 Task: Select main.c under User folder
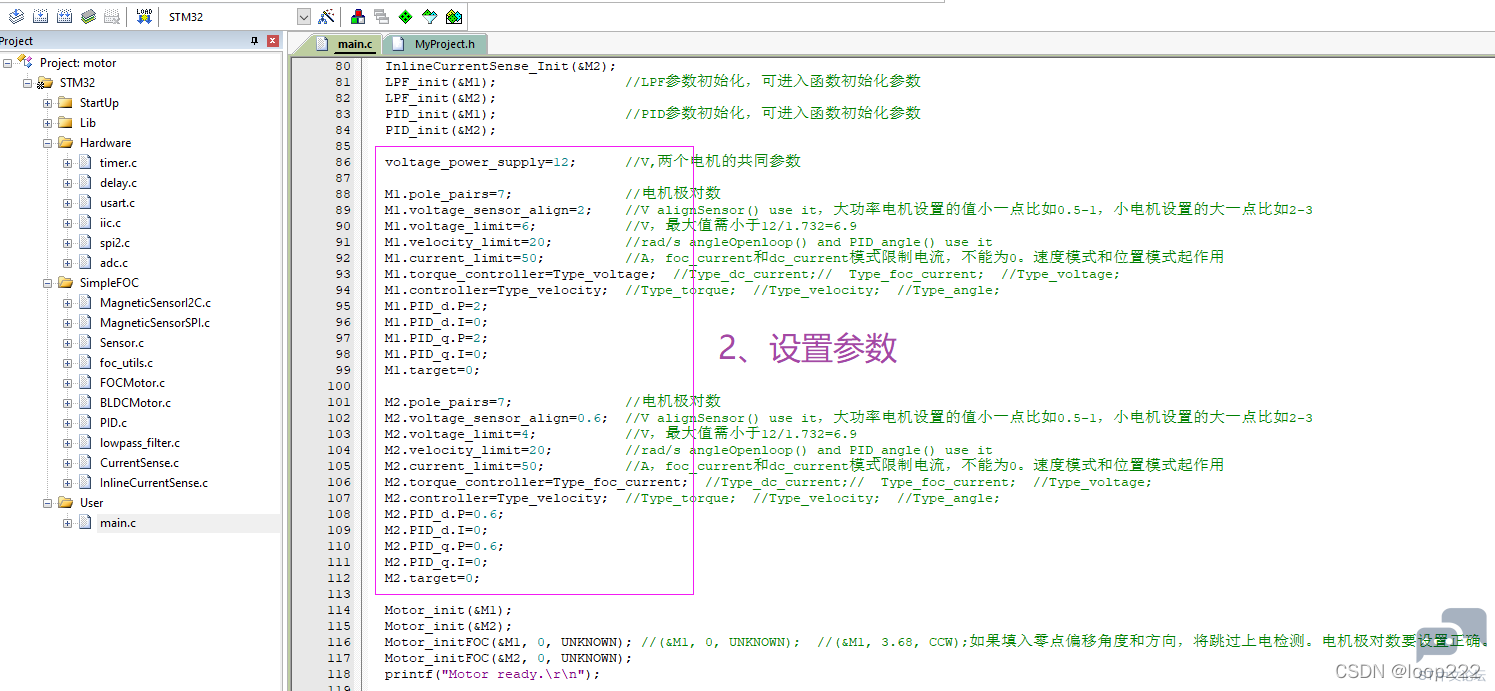point(117,523)
